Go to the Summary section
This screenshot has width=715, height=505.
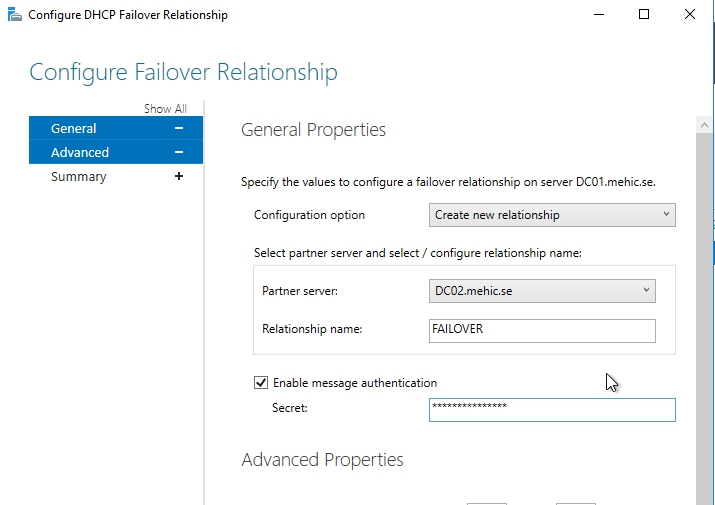click(78, 177)
